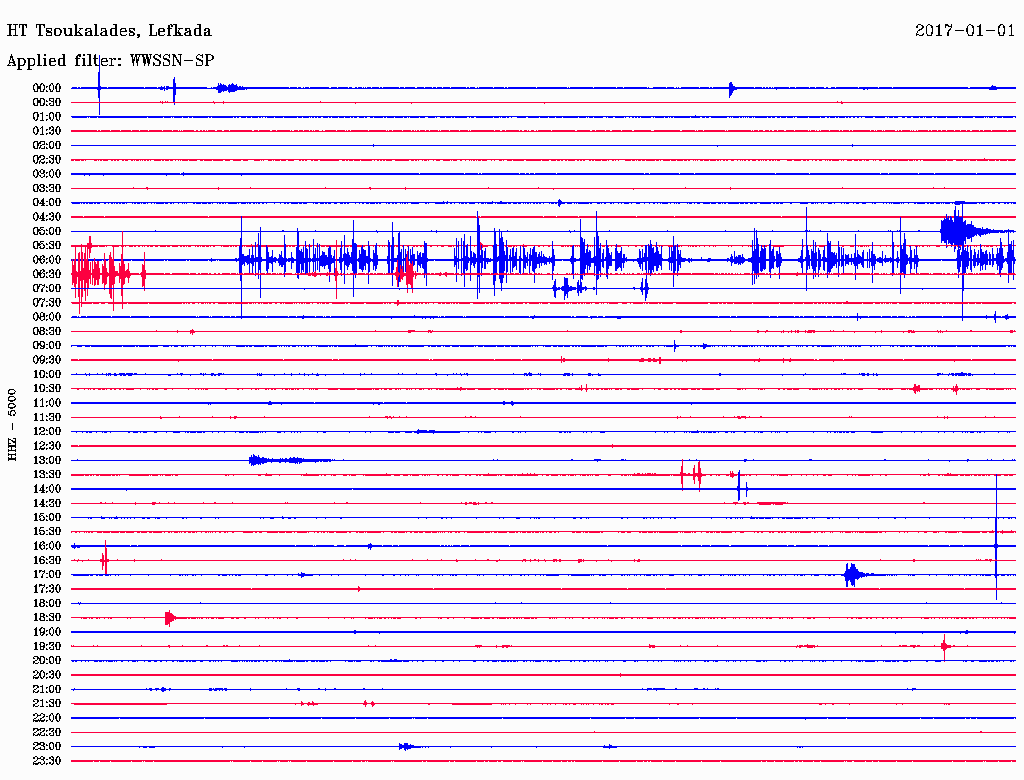Select the 00:30 time label
Screen dimensions: 1024x780
point(46,103)
